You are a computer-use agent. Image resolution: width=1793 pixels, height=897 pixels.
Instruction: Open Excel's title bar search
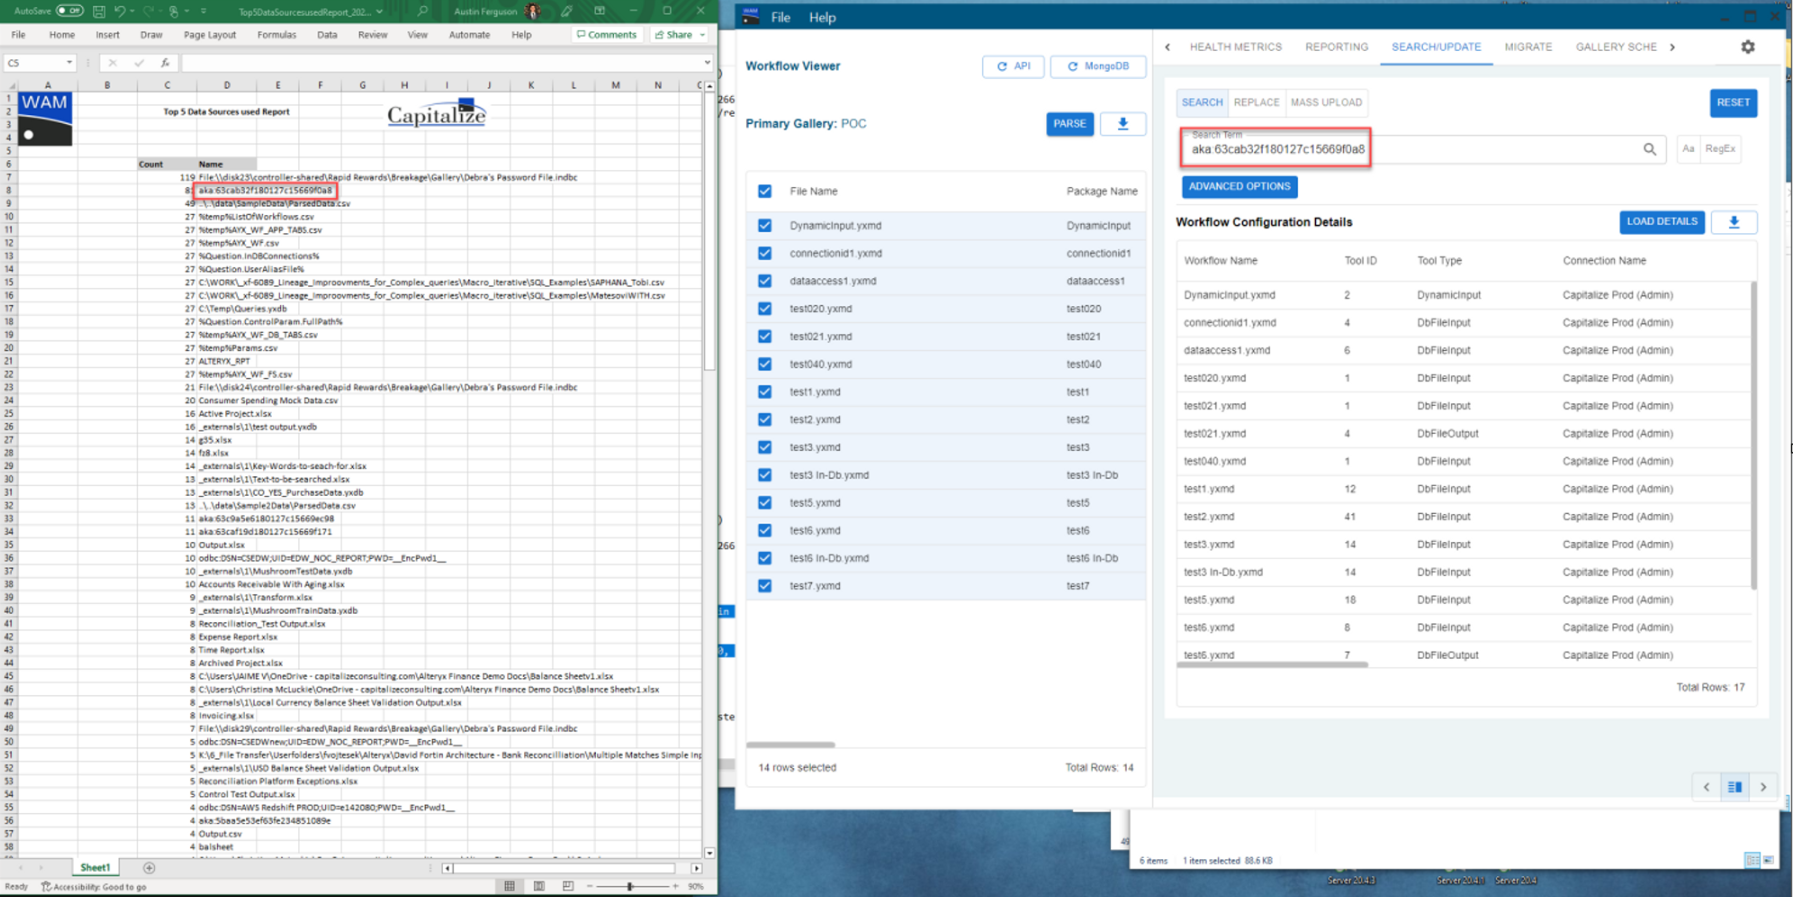[x=423, y=12]
